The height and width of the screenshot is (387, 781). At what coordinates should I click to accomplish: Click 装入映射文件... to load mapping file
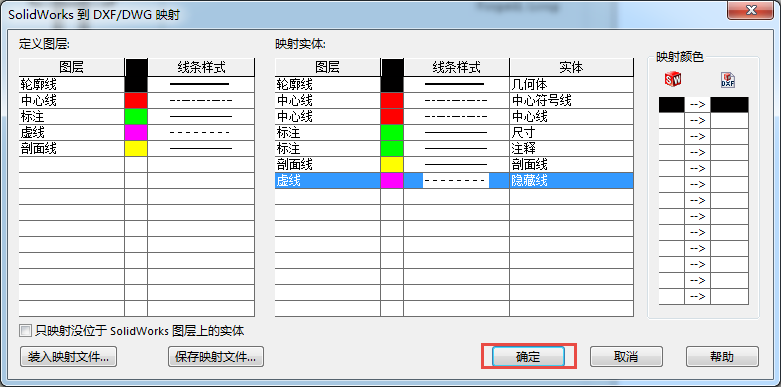[69, 357]
